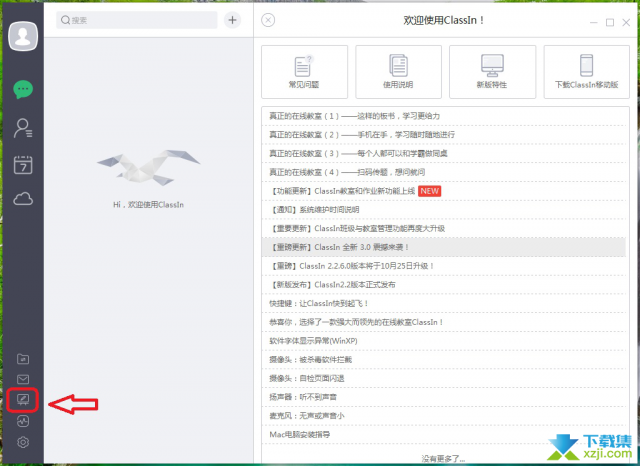The width and height of the screenshot is (640, 466).
Task: Open article 真正的在线教室（2）
Action: pos(444,135)
